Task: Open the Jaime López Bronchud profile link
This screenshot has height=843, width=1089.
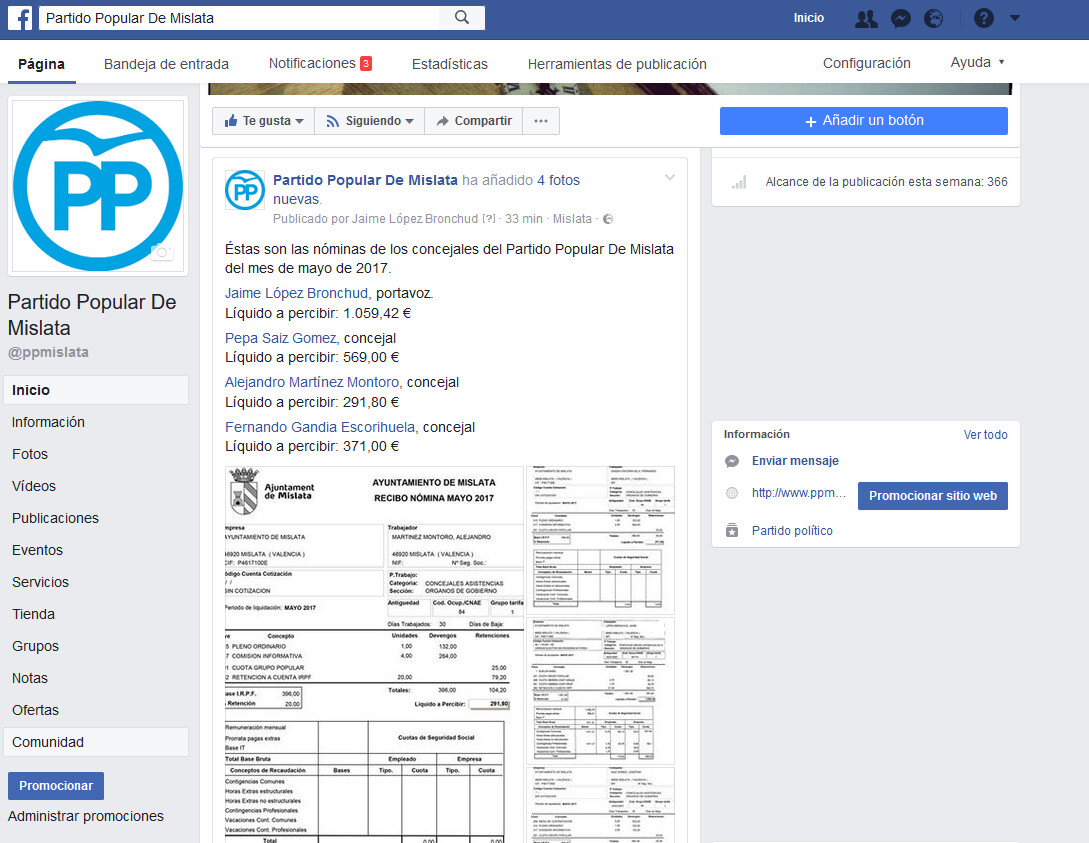Action: [x=296, y=293]
